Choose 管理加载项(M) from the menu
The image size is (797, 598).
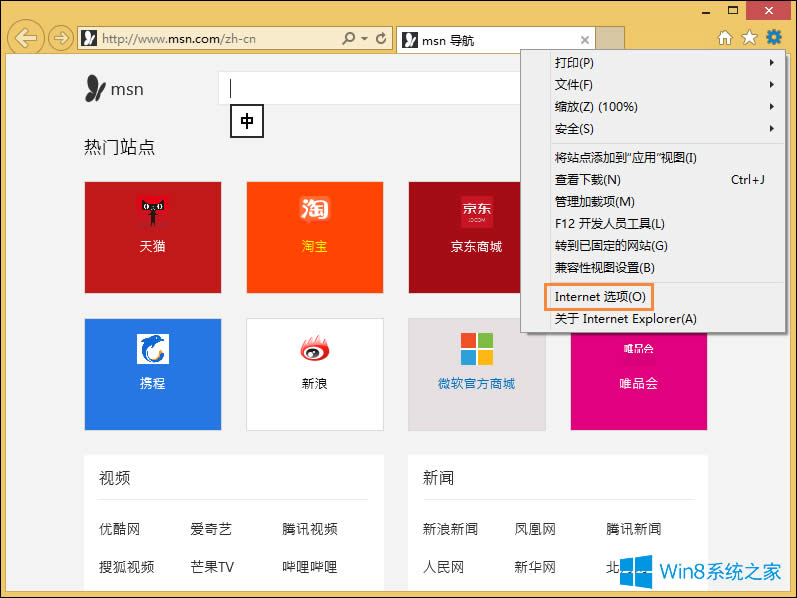pyautogui.click(x=594, y=202)
